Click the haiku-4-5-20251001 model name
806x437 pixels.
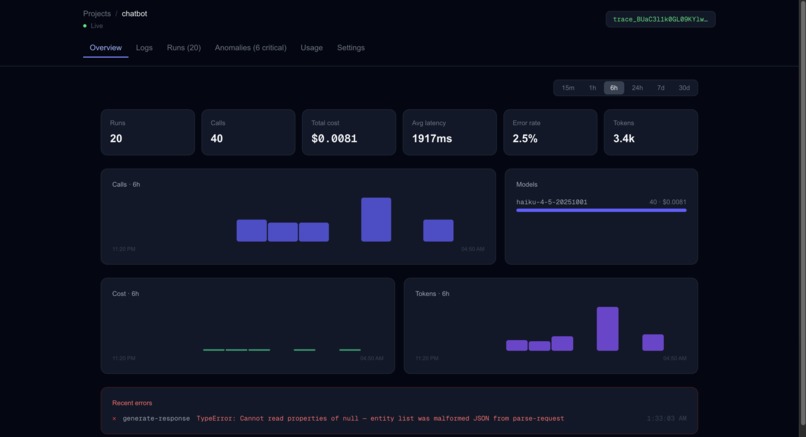coord(552,202)
